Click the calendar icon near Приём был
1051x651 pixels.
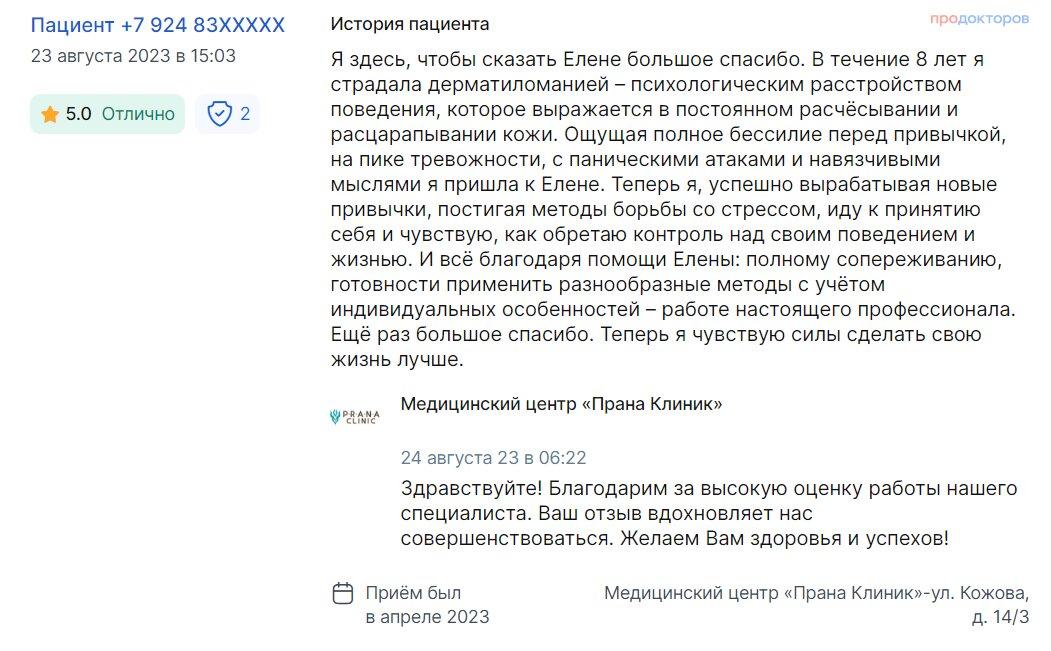pos(343,593)
